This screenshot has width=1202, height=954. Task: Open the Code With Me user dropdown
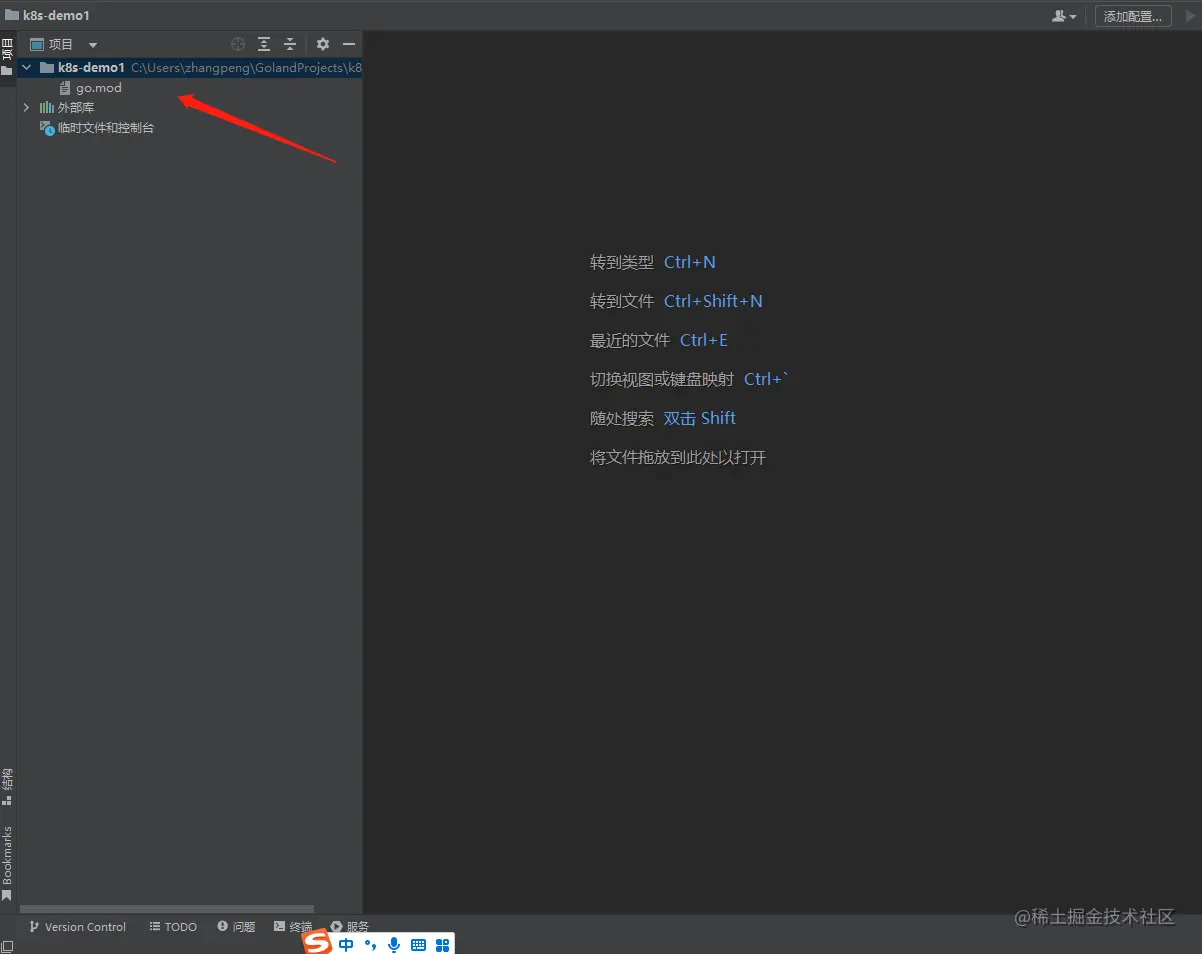pos(1064,16)
